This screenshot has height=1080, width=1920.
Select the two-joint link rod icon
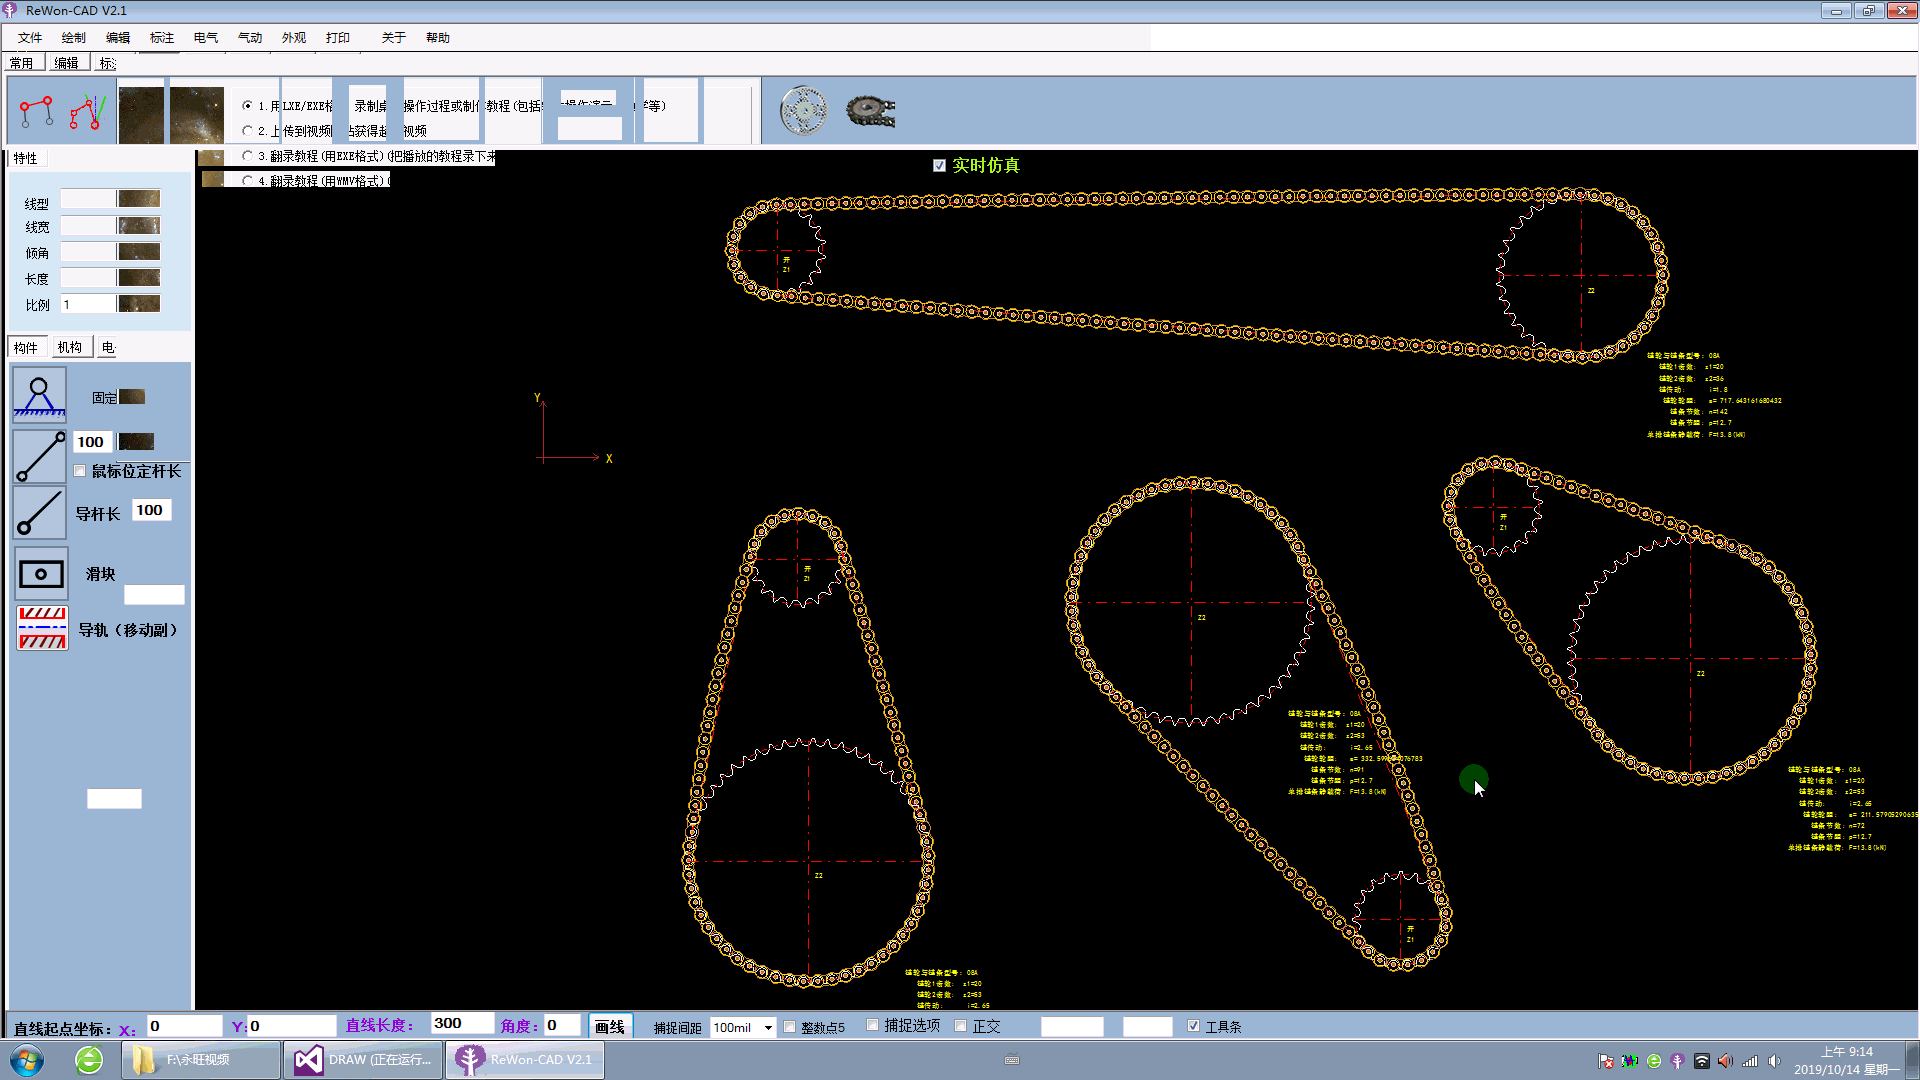point(40,456)
